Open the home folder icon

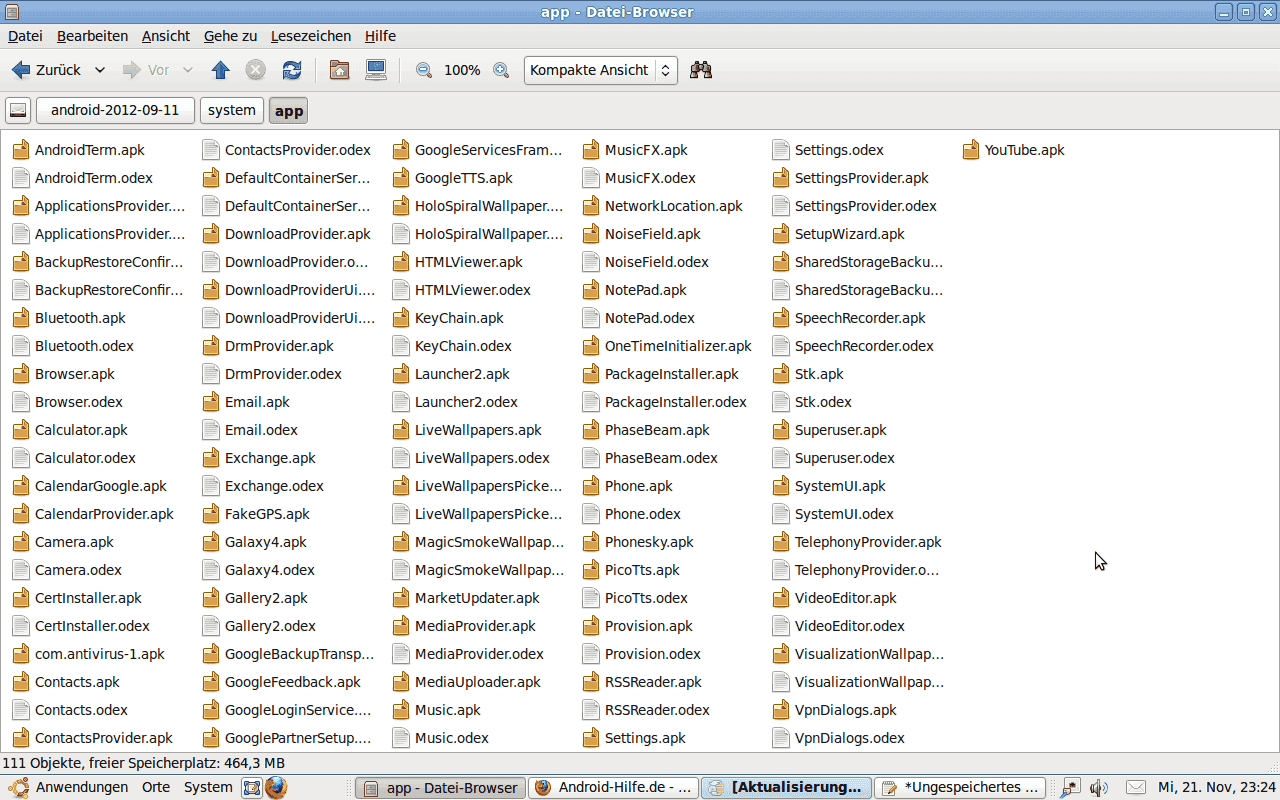340,70
